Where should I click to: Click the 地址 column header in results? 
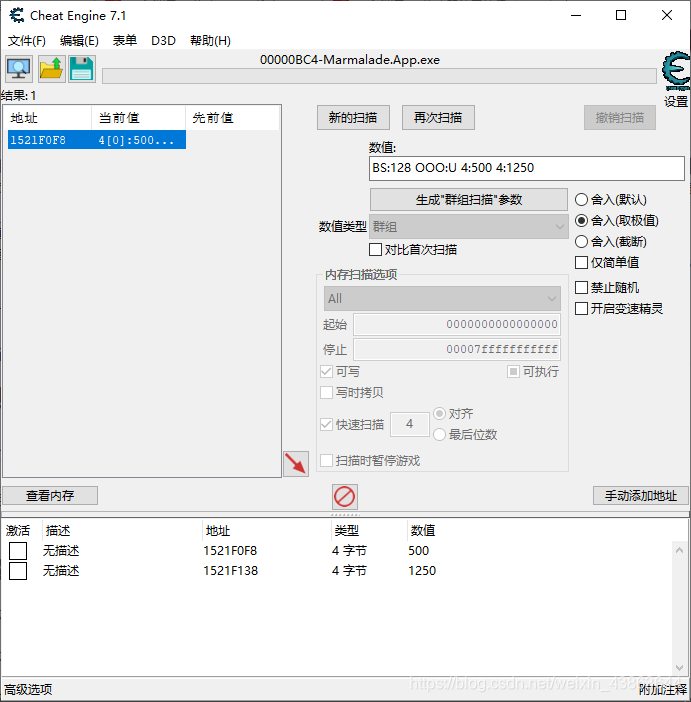pyautogui.click(x=49, y=118)
